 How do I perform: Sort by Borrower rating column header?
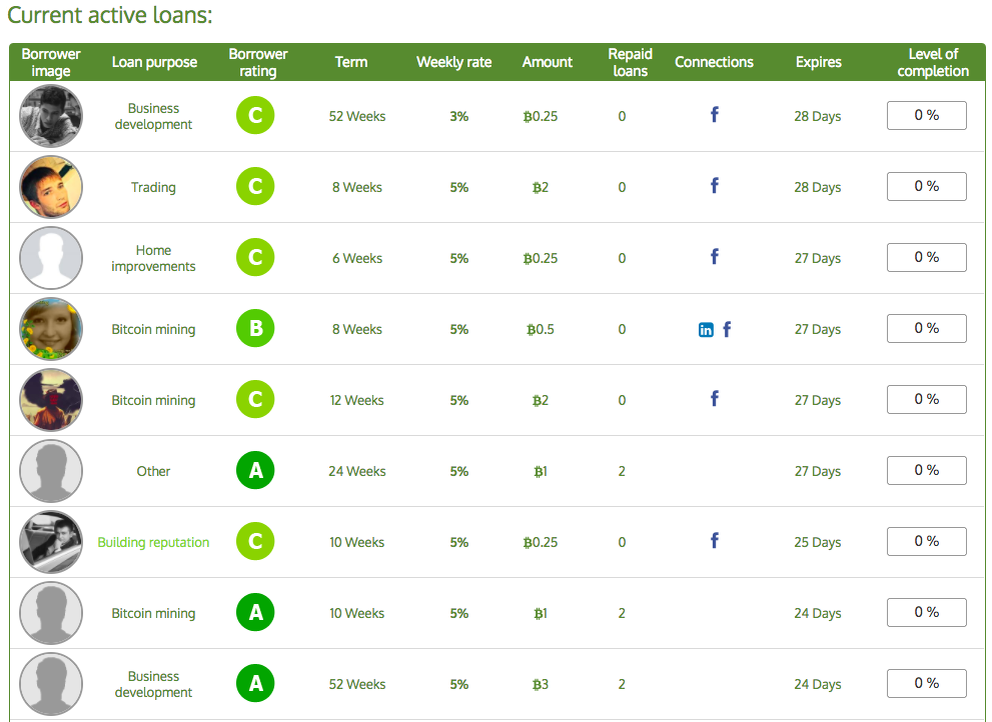(258, 62)
